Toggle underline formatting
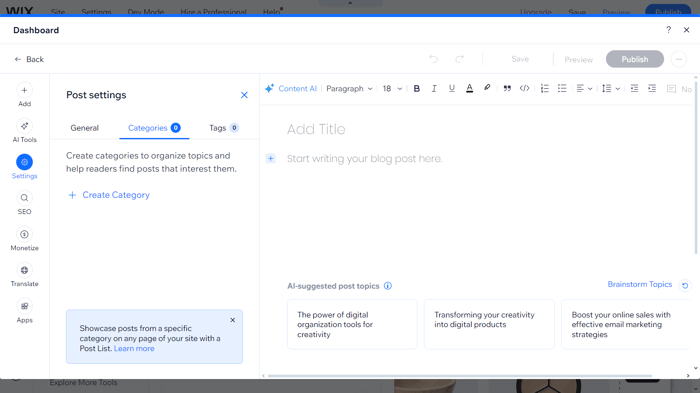Screen dimensions: 700x393 click(451, 88)
